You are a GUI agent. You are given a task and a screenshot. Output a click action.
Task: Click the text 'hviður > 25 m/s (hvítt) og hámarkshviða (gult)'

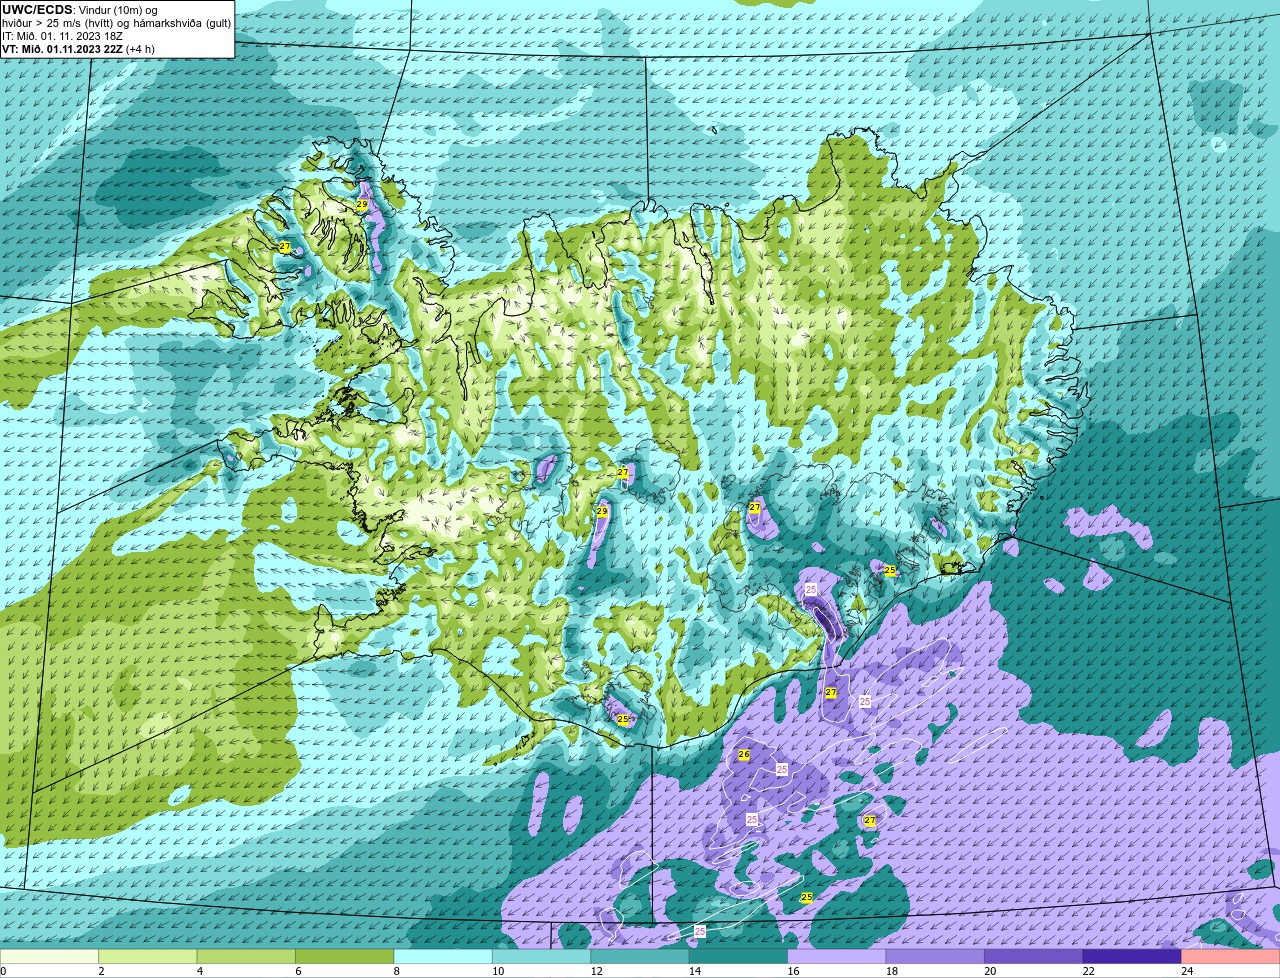[117, 23]
